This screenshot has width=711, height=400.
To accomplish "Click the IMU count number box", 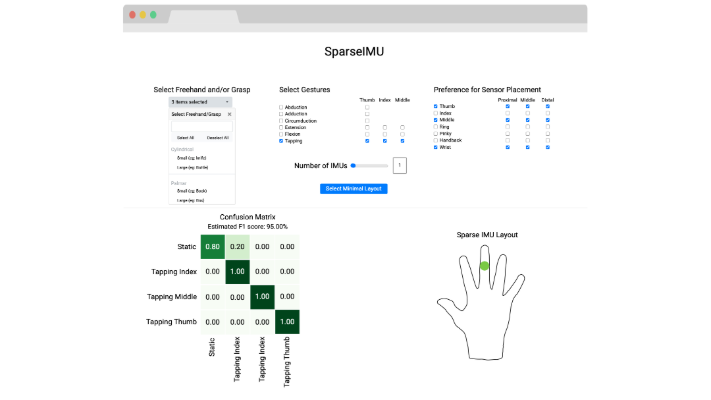I will [399, 166].
